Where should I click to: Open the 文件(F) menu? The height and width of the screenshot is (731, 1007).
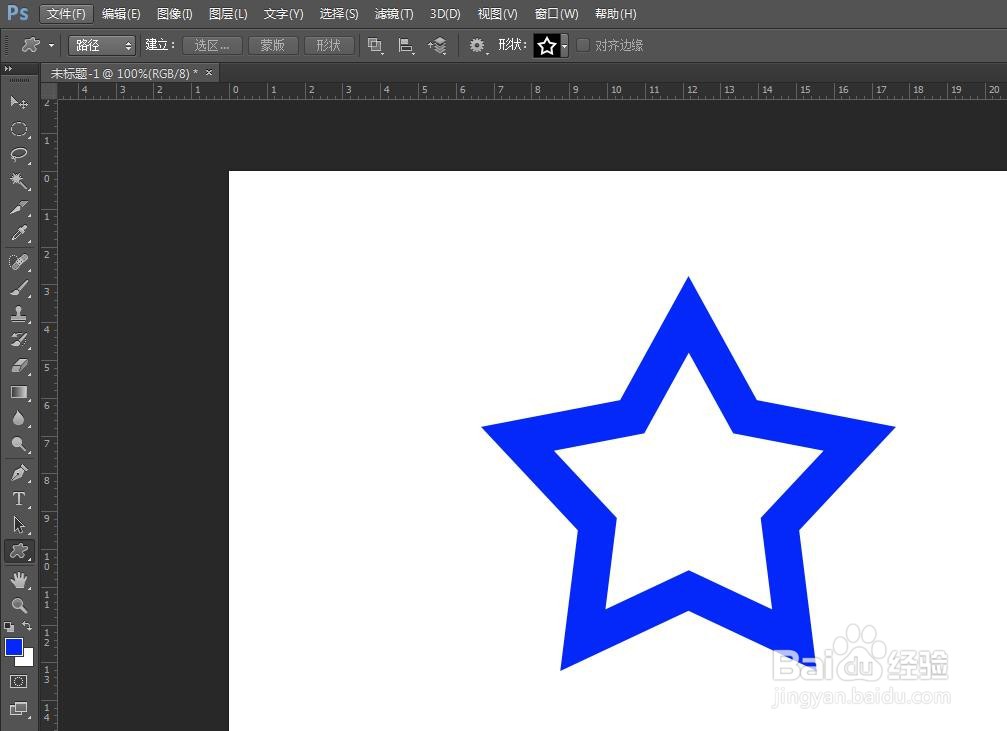pyautogui.click(x=66, y=13)
